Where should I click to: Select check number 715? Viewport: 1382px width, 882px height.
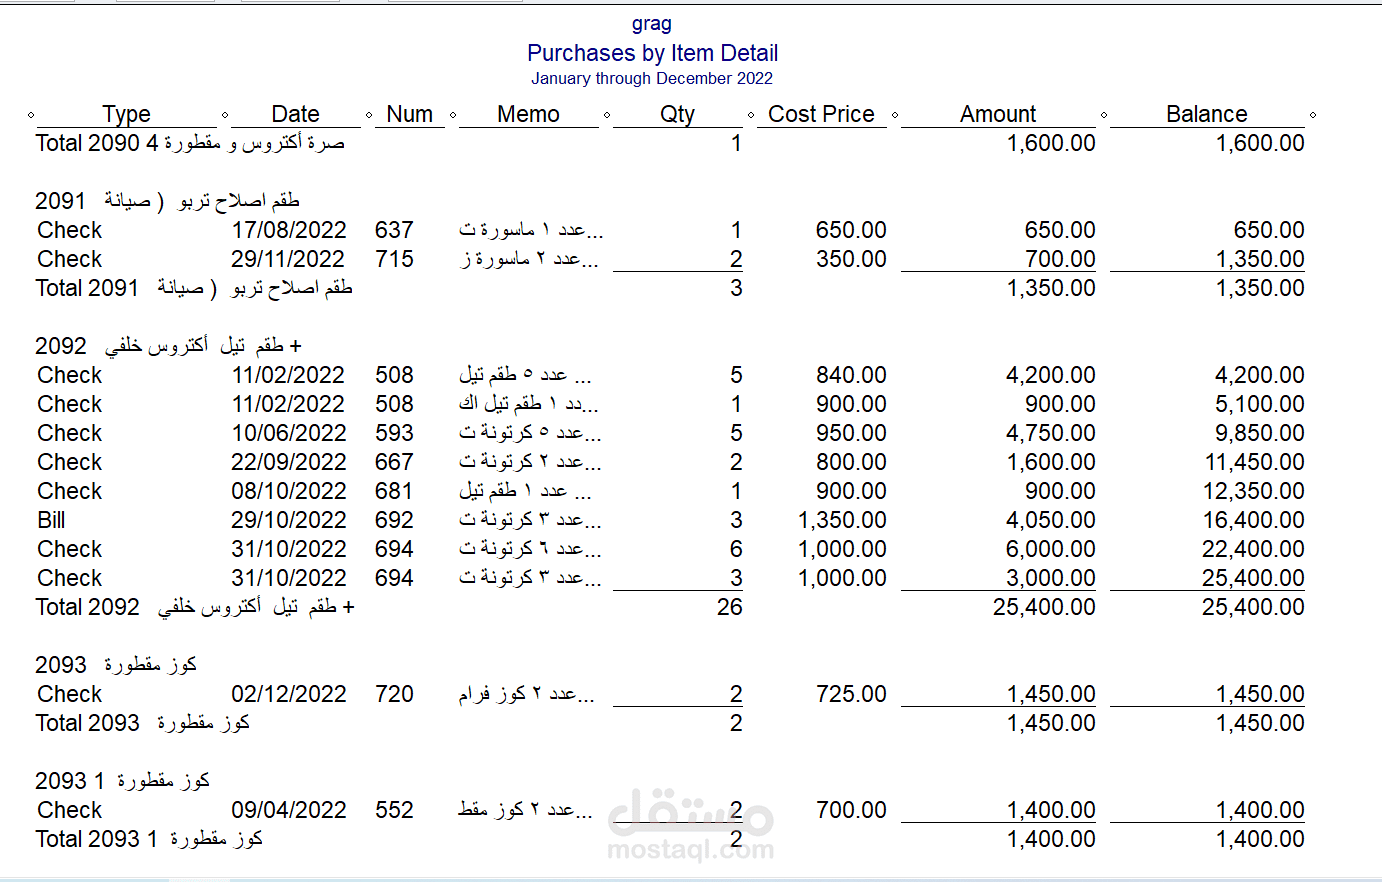tap(394, 259)
